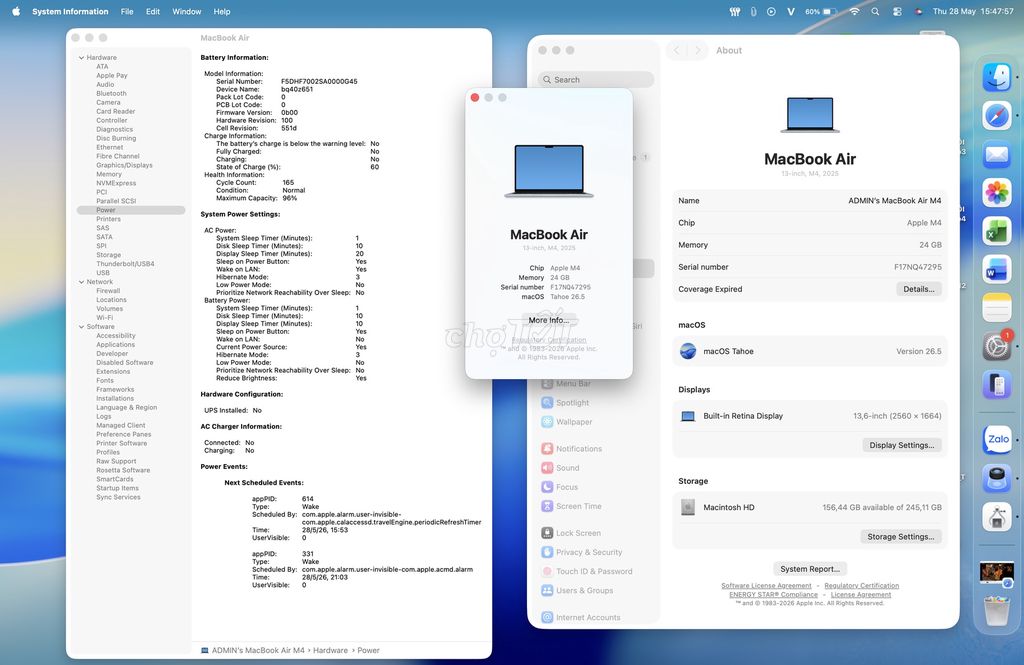Collapse the Hardware tree section
Image resolution: width=1024 pixels, height=665 pixels.
point(82,57)
